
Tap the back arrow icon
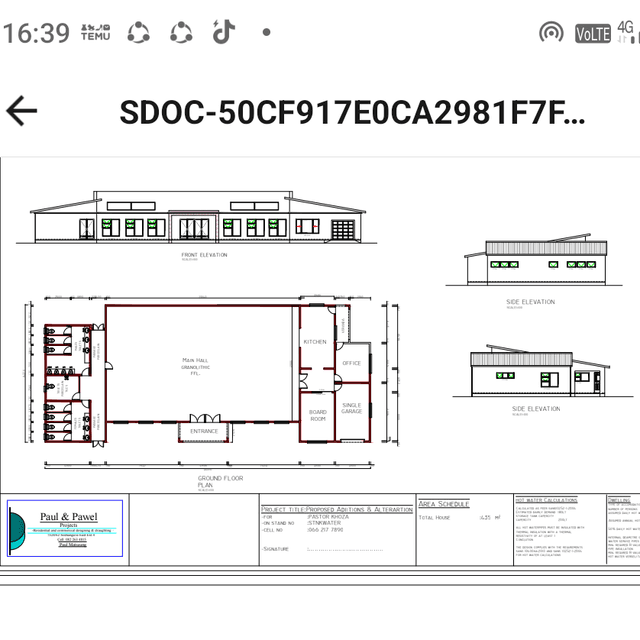click(23, 111)
